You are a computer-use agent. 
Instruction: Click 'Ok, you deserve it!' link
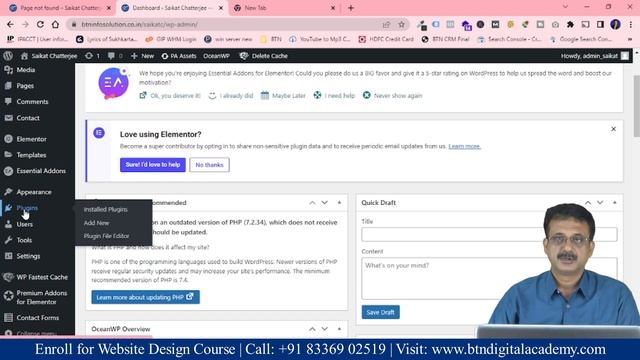click(x=170, y=96)
